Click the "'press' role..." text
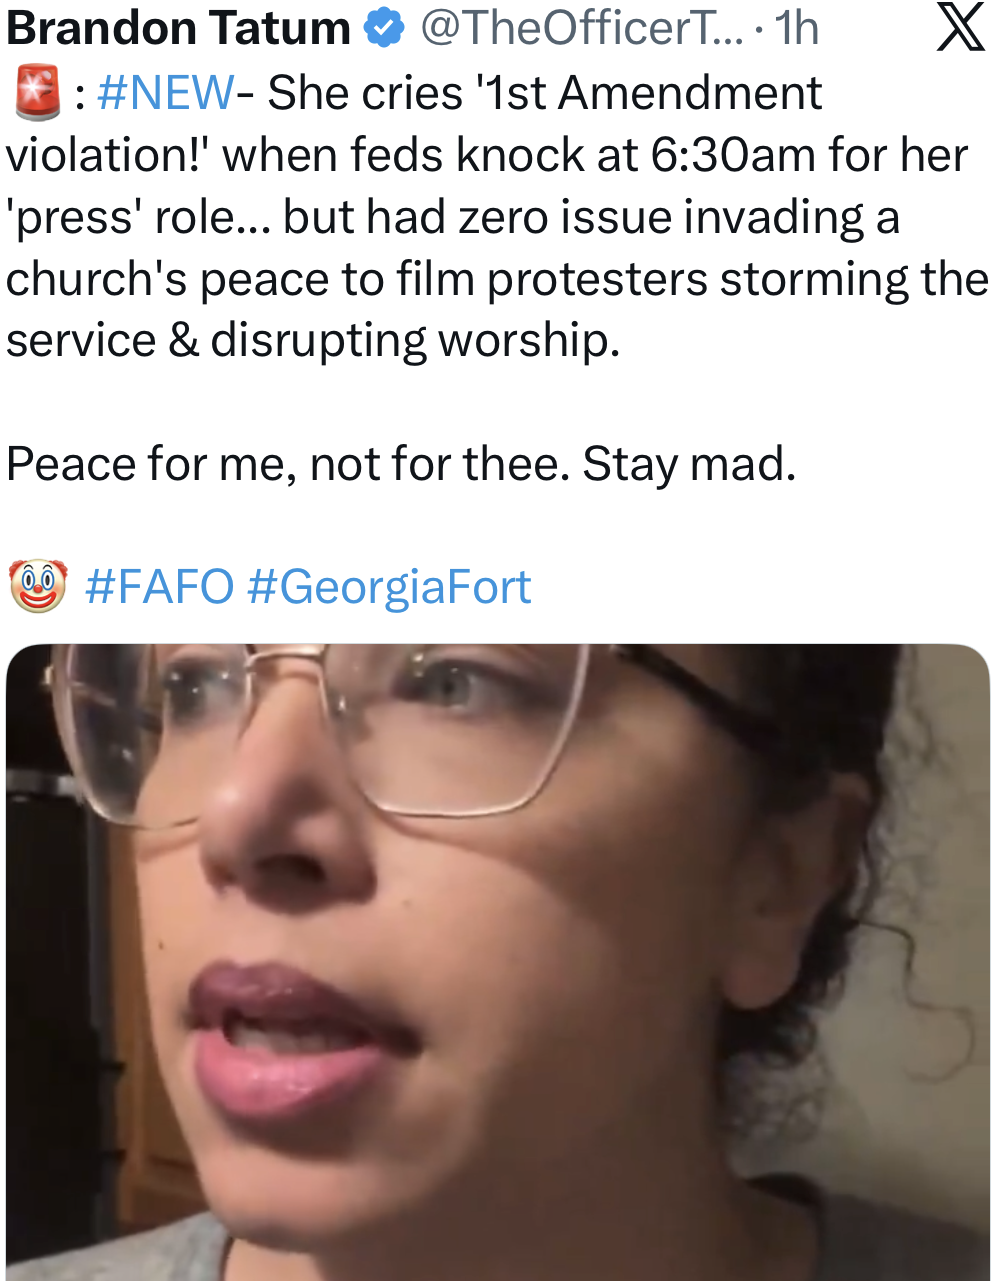Image resolution: width=996 pixels, height=1281 pixels. point(139,218)
